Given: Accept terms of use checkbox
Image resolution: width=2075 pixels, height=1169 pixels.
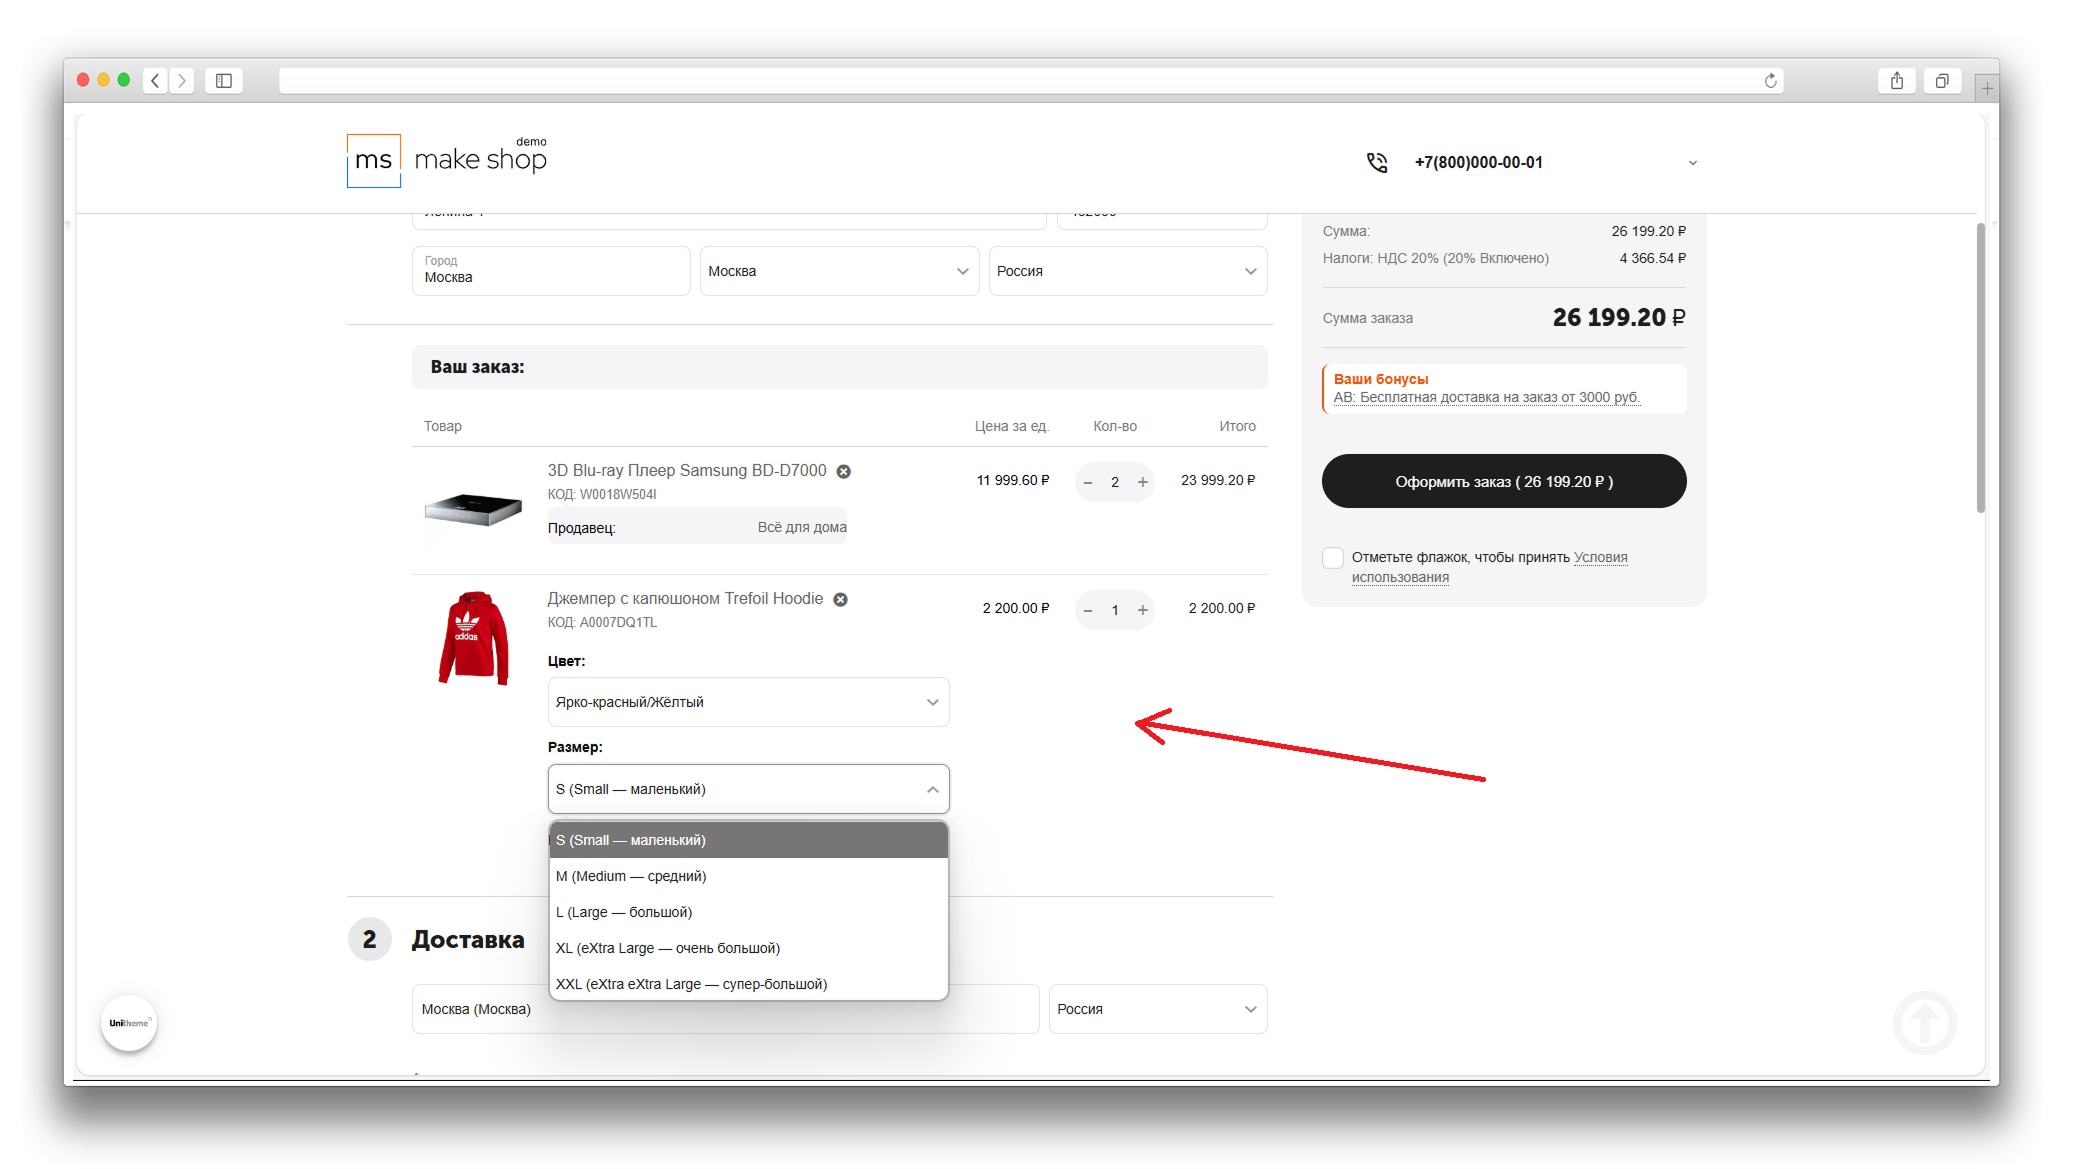Looking at the screenshot, I should (1332, 558).
